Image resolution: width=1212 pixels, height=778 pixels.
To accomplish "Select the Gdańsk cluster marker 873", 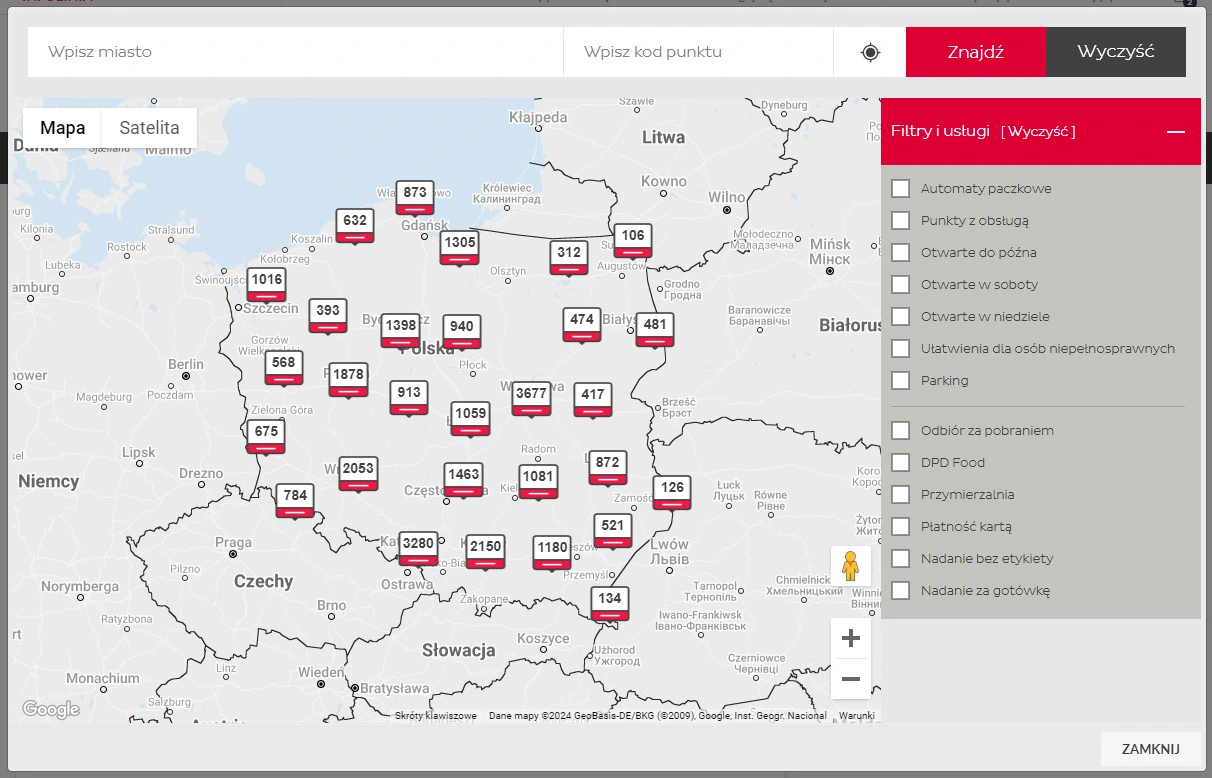I will click(415, 196).
